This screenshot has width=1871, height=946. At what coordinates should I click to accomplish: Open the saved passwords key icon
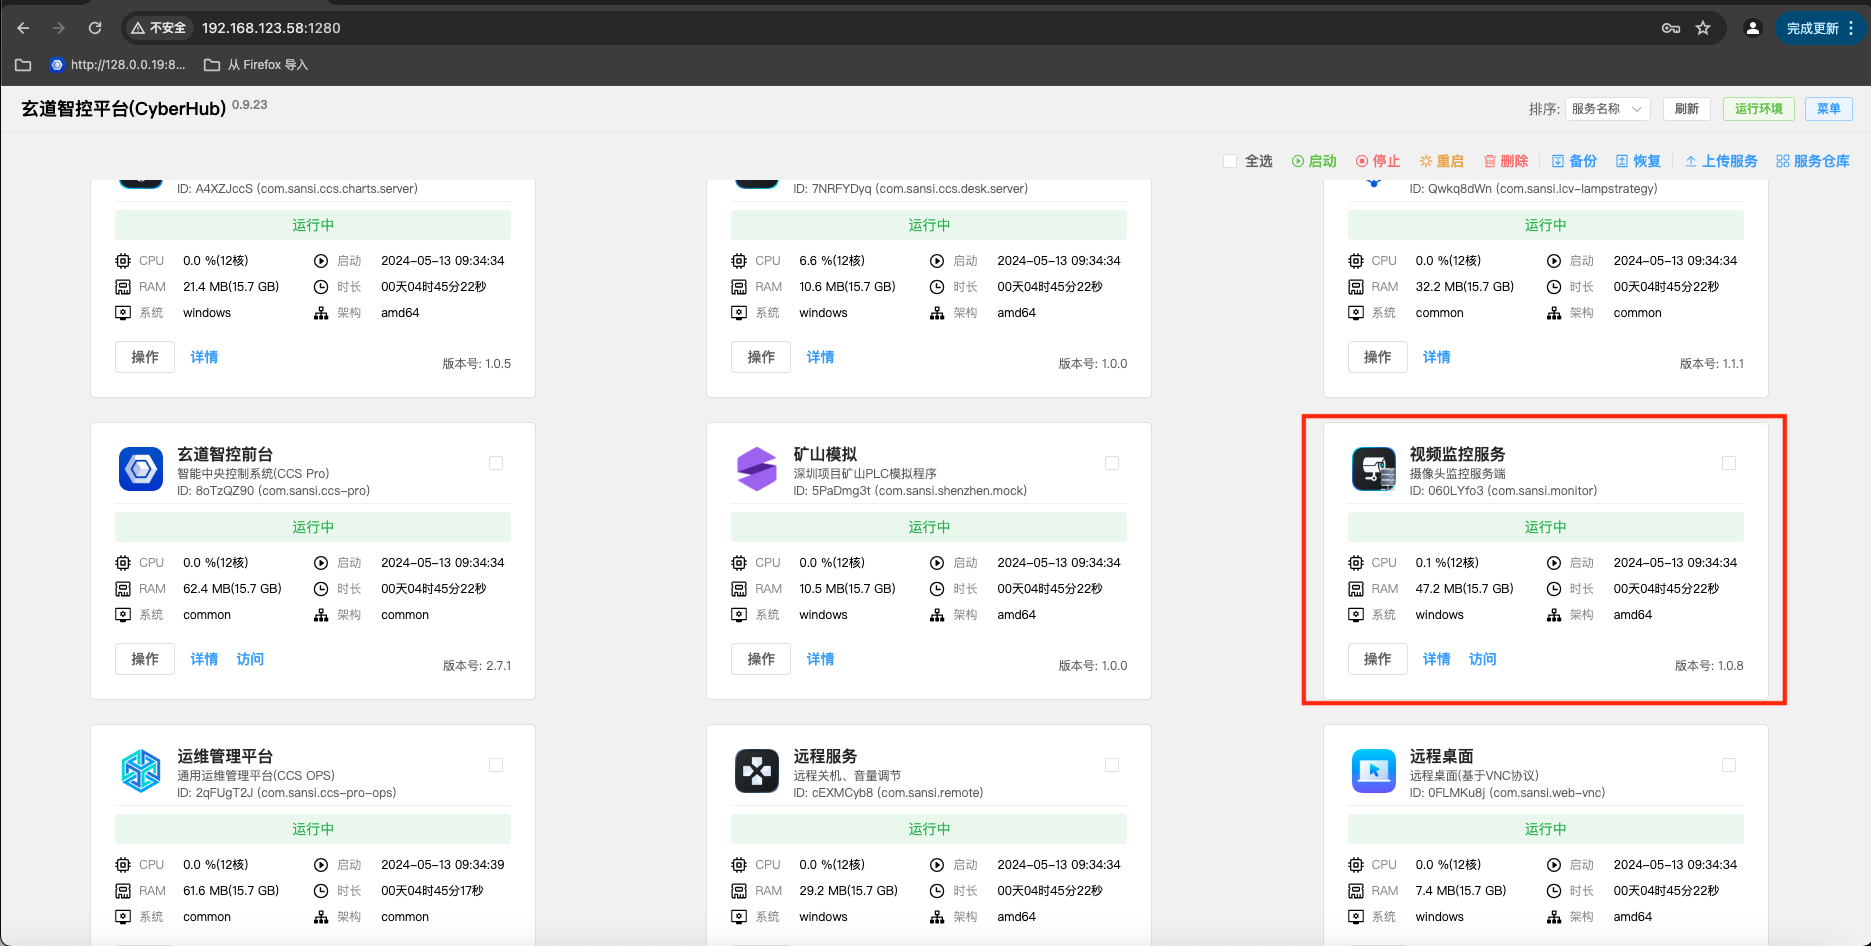click(x=1671, y=28)
